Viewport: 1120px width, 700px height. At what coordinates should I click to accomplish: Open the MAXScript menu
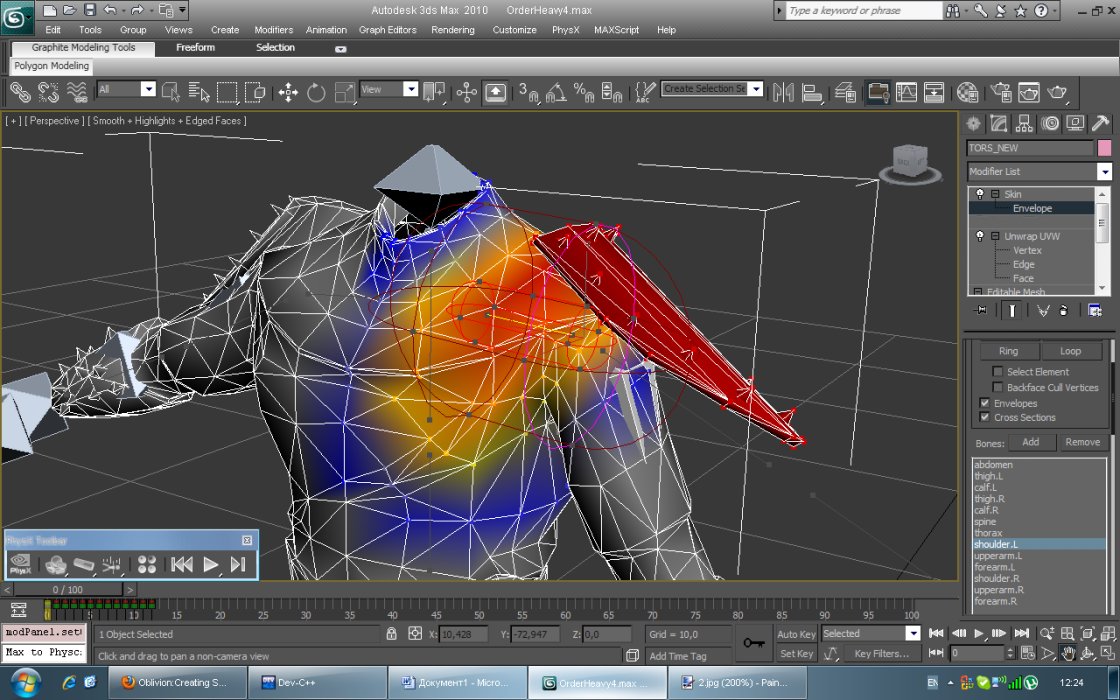[x=616, y=30]
